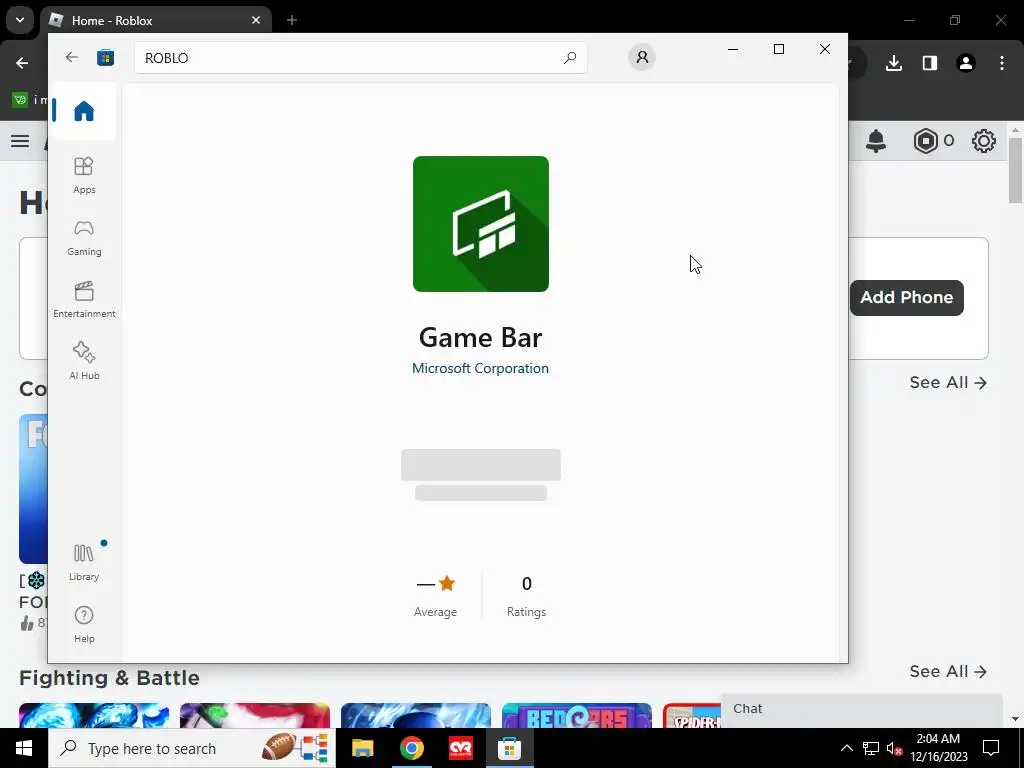
Task: Click the Add Phone button in Roblox
Action: pyautogui.click(x=906, y=298)
